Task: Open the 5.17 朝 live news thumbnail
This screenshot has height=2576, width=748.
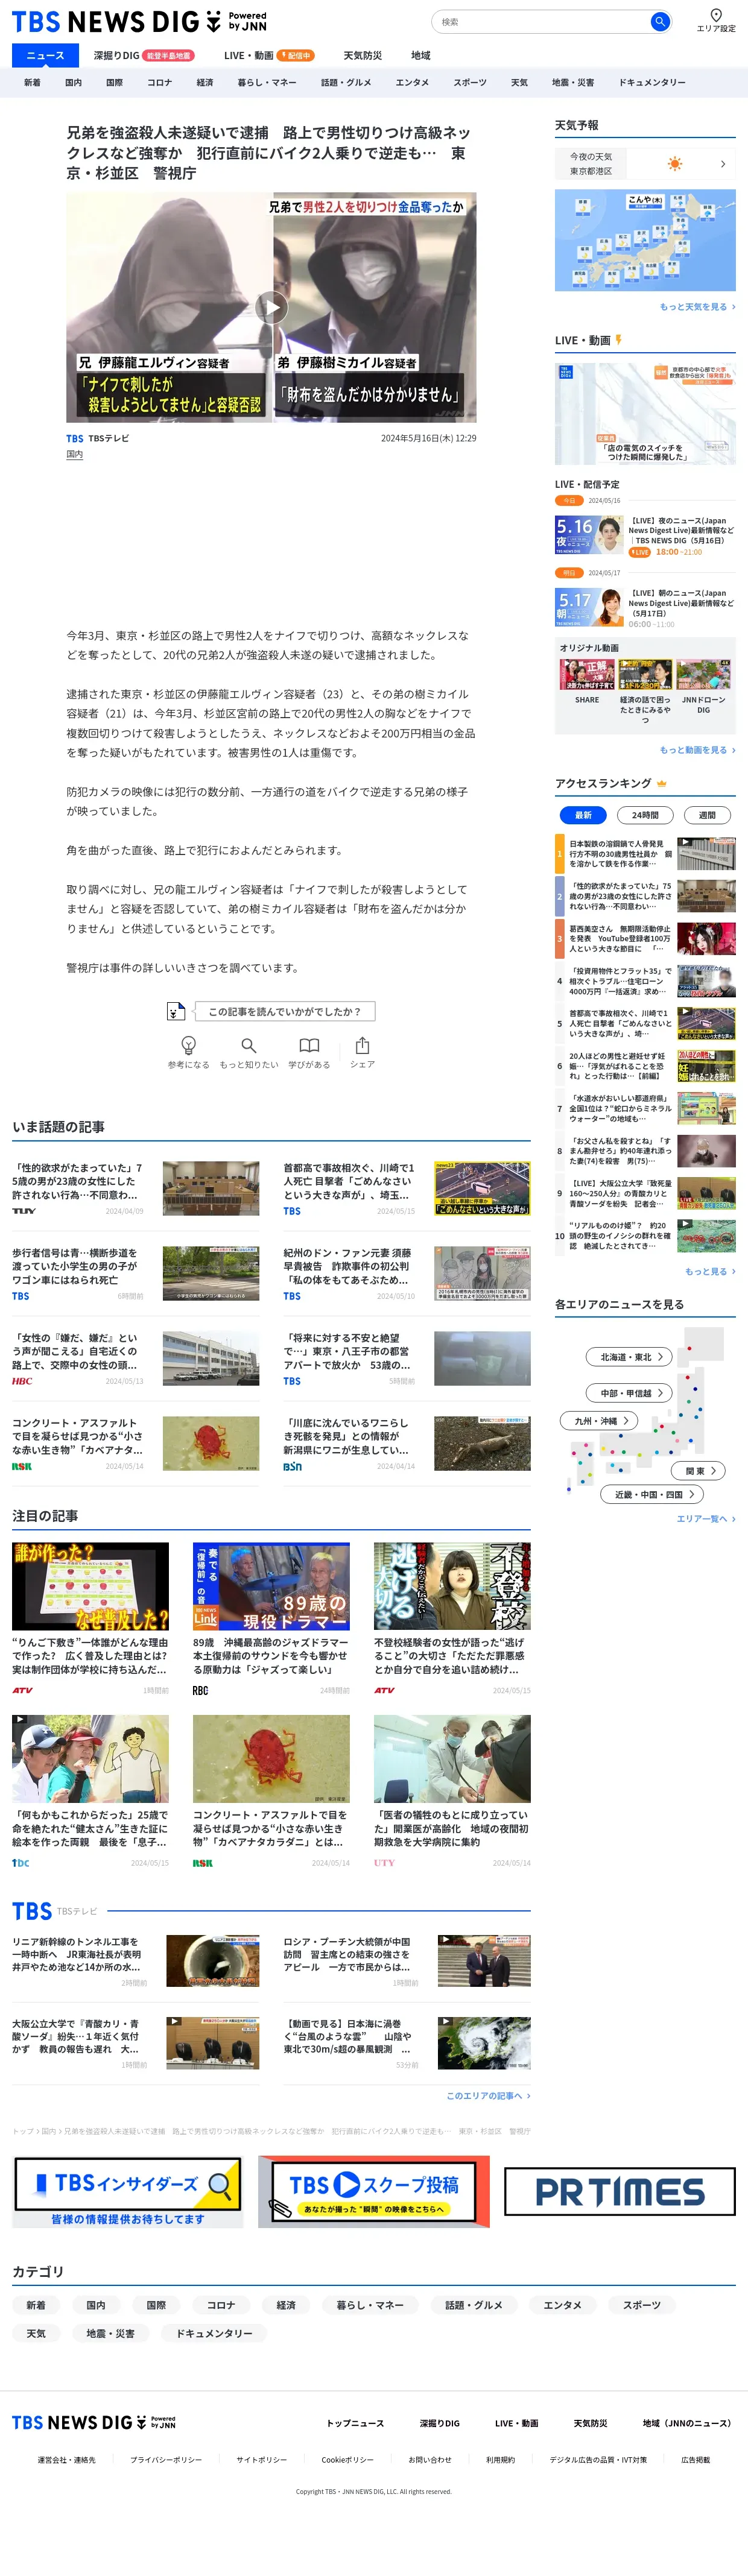Action: [589, 607]
